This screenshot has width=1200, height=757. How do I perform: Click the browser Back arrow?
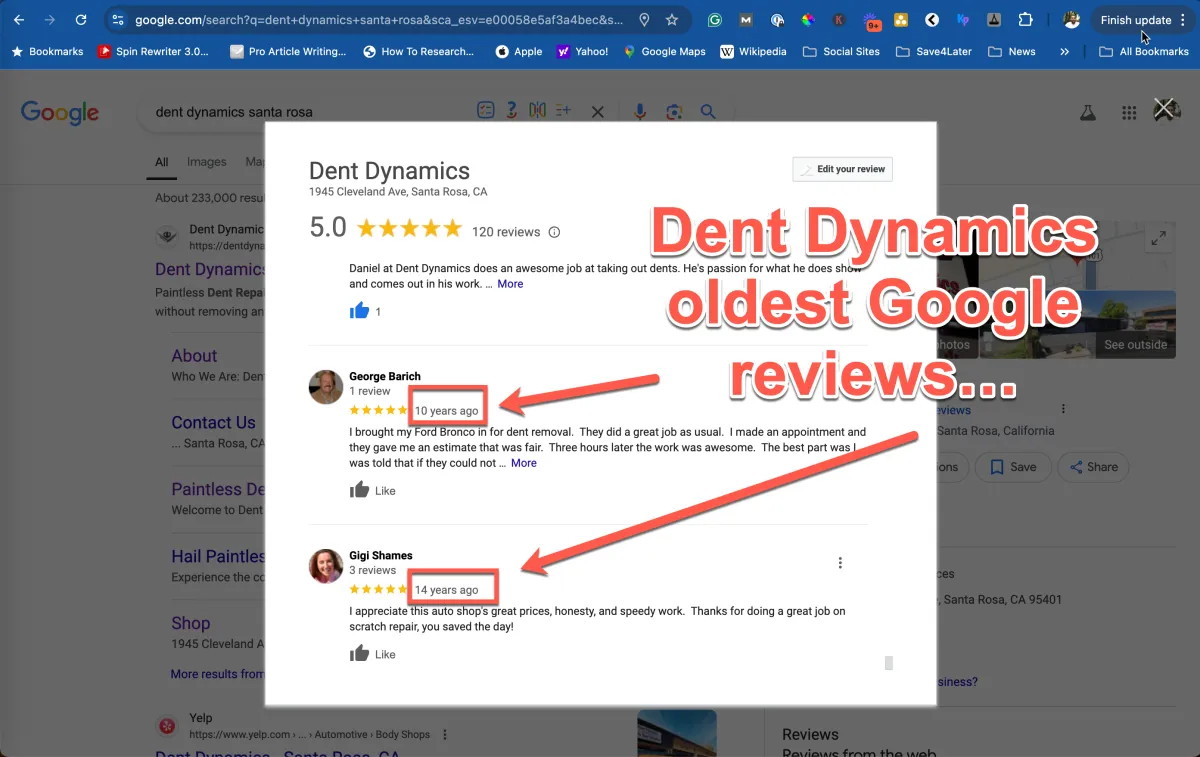(x=19, y=20)
